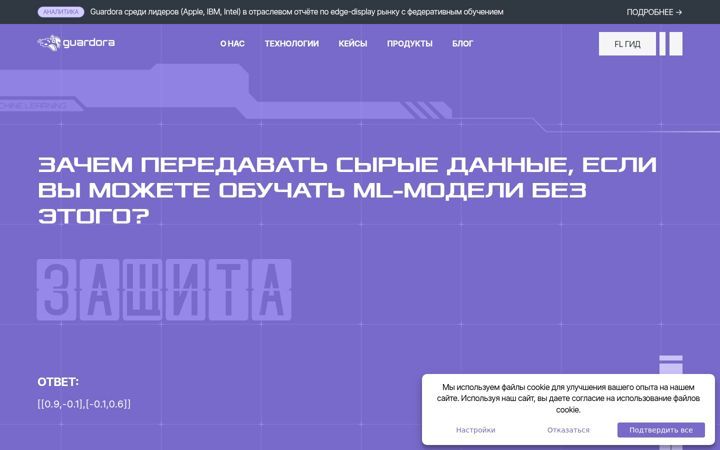Follow the ПОДРОБНЕЕ link in announcement bar
This screenshot has height=450, width=720.
coord(654,12)
